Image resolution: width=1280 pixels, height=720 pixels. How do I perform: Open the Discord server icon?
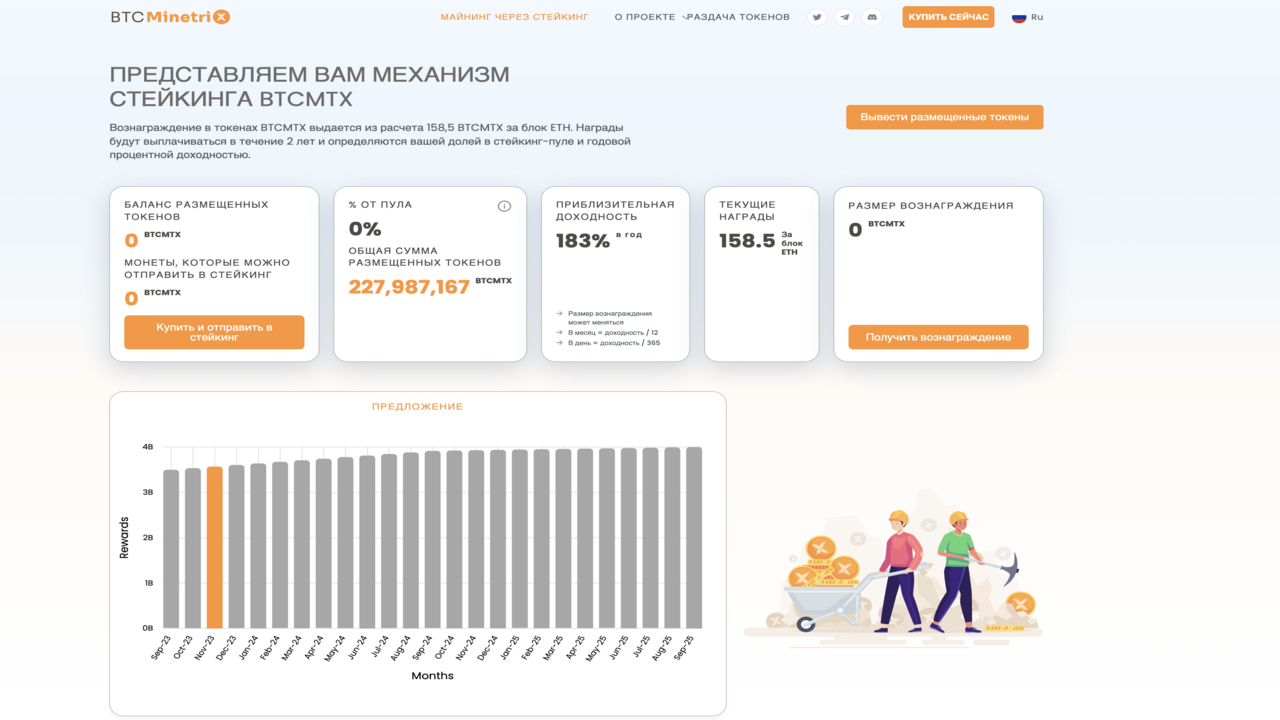(872, 17)
